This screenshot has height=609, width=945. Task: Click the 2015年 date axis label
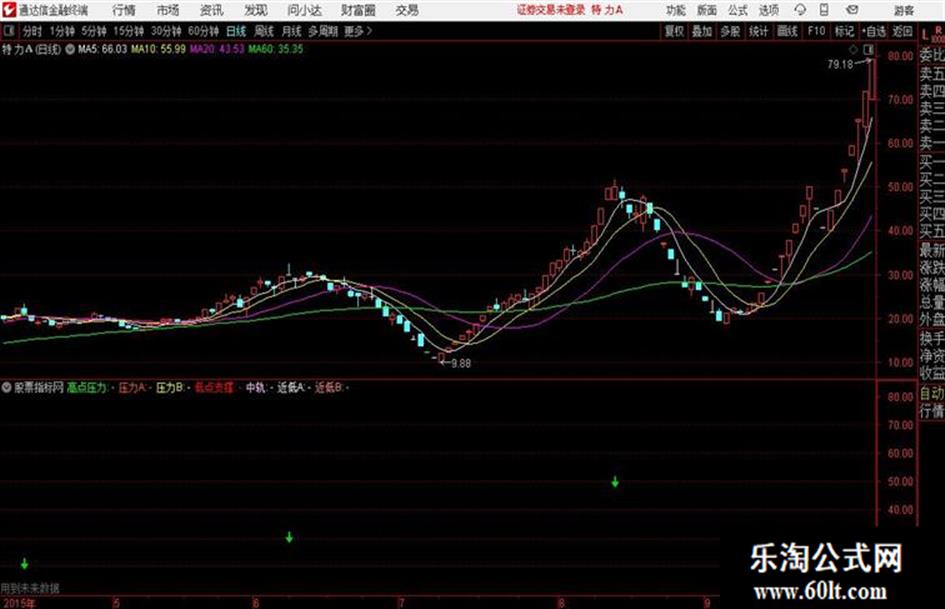(19, 602)
